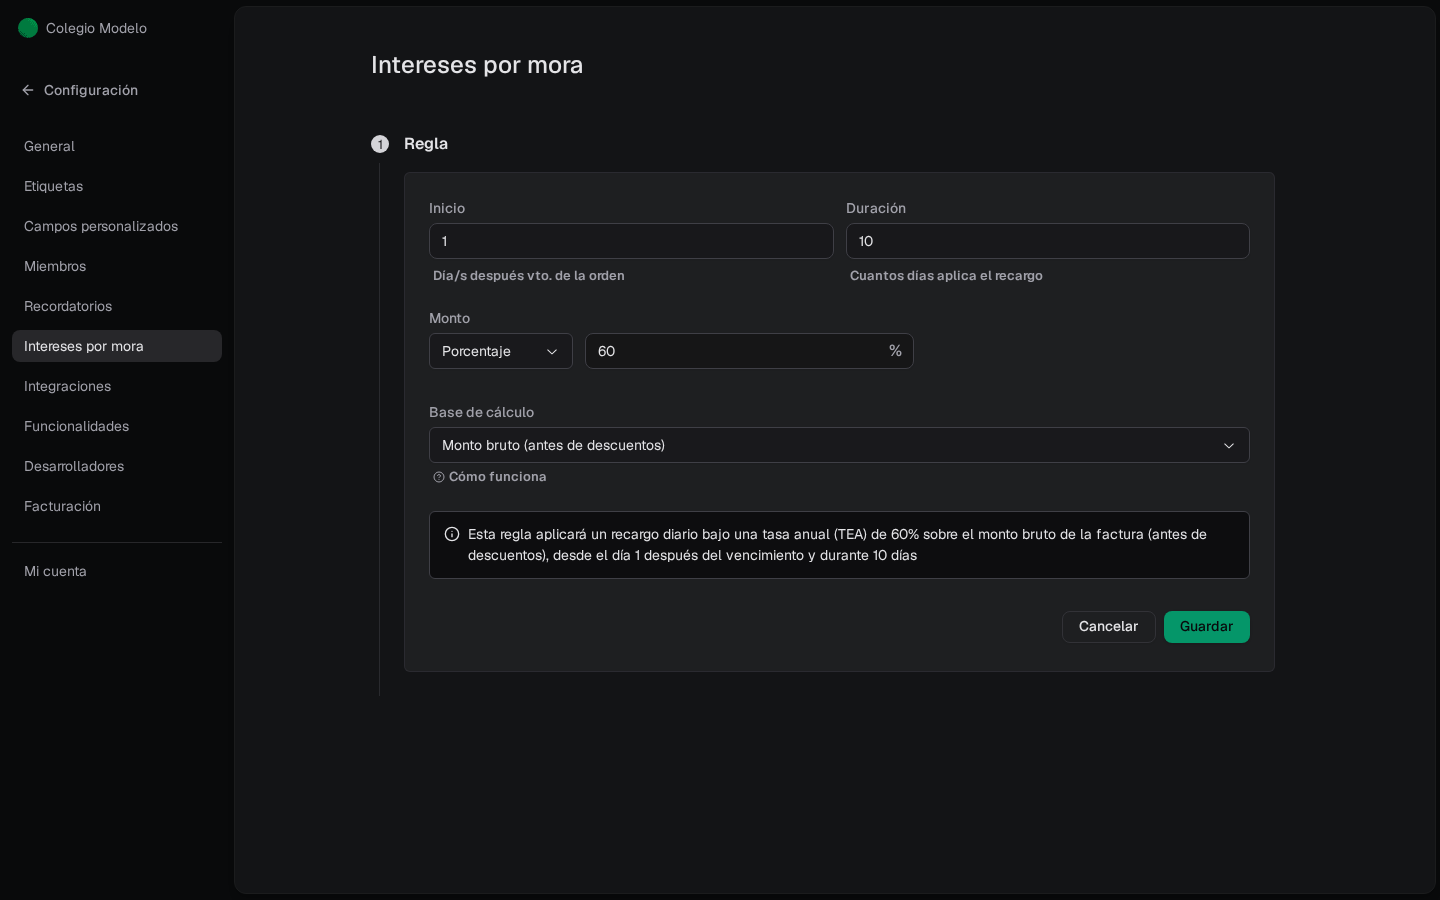Click the green Colegio Modelo logo icon
The height and width of the screenshot is (900, 1440).
pyautogui.click(x=28, y=28)
